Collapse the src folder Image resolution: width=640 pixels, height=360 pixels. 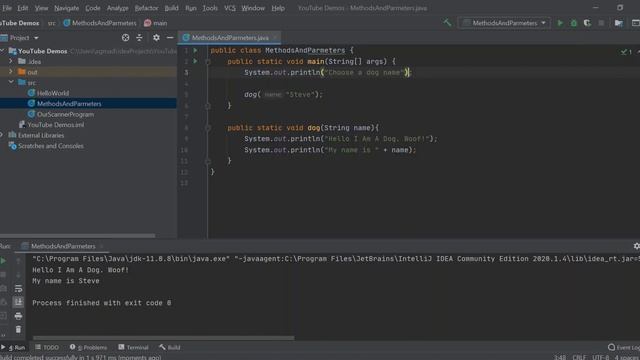pos(11,82)
